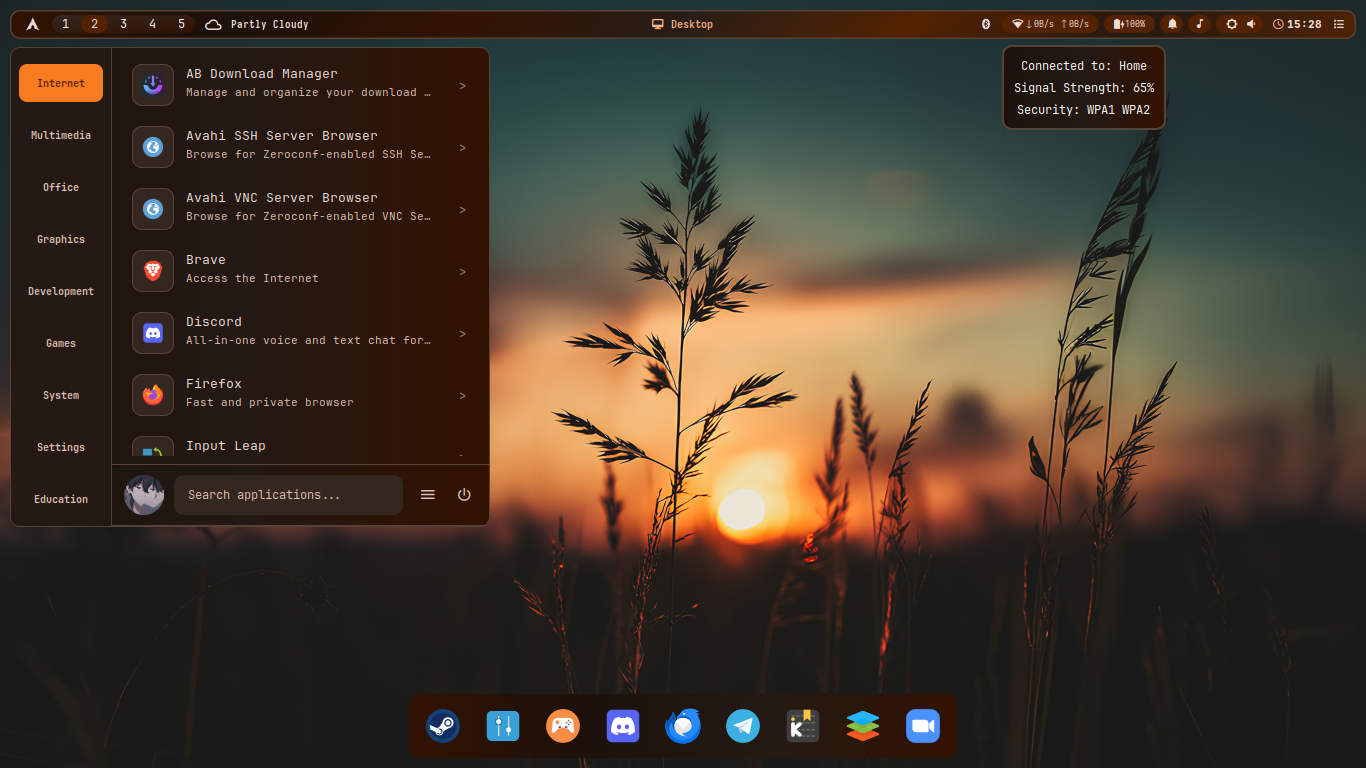Screen dimensions: 1366x768
Task: Launch Thunderbird from the dock
Action: coord(683,726)
